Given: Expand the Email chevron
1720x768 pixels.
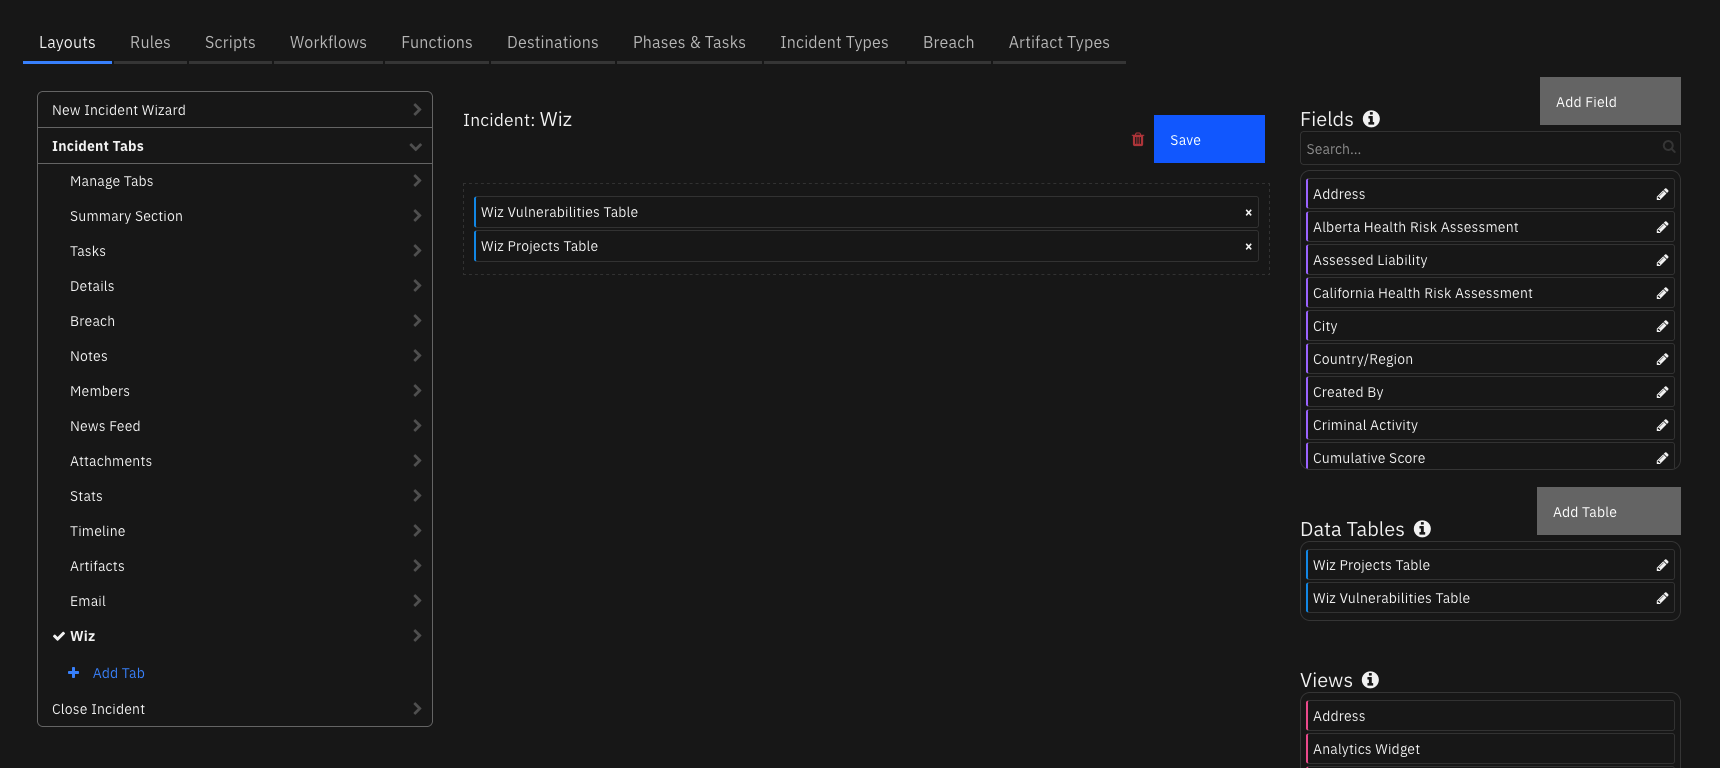Looking at the screenshot, I should click(x=417, y=601).
